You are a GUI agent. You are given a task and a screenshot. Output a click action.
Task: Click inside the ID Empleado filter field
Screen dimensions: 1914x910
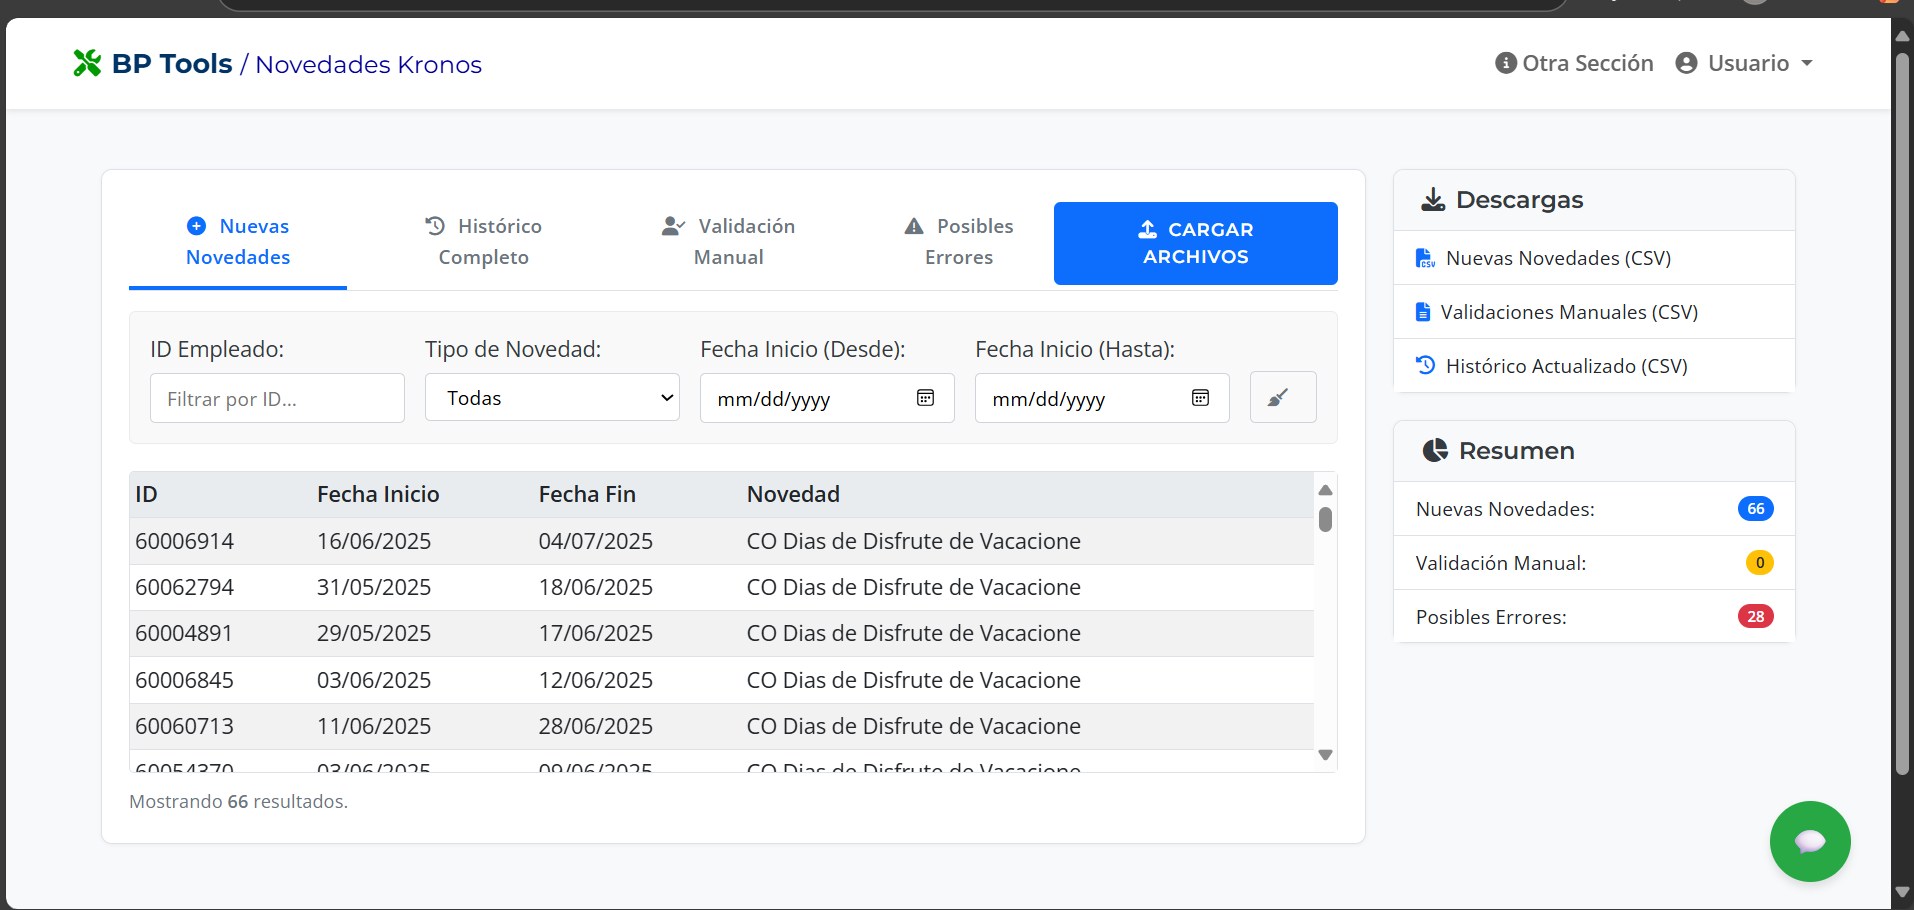pos(277,397)
